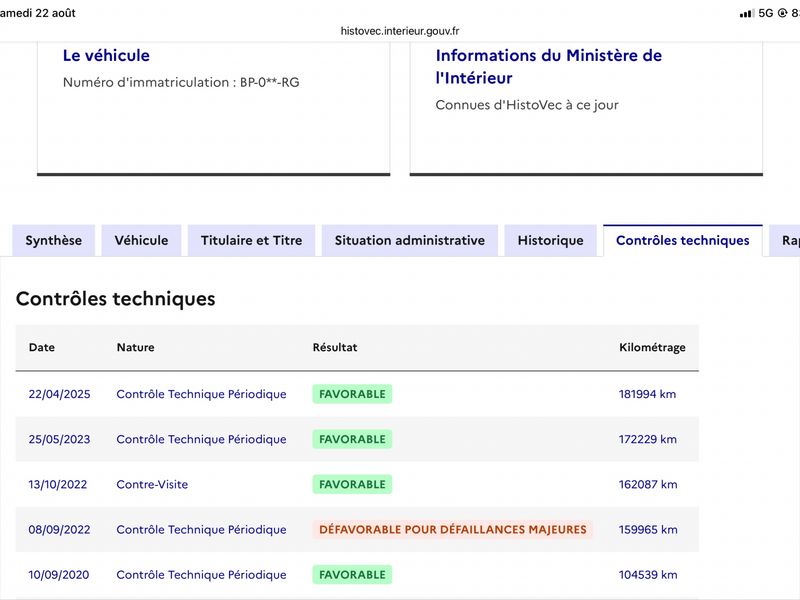The height and width of the screenshot is (600, 800).
Task: Click the Kilométrage column header
Action: (x=652, y=347)
